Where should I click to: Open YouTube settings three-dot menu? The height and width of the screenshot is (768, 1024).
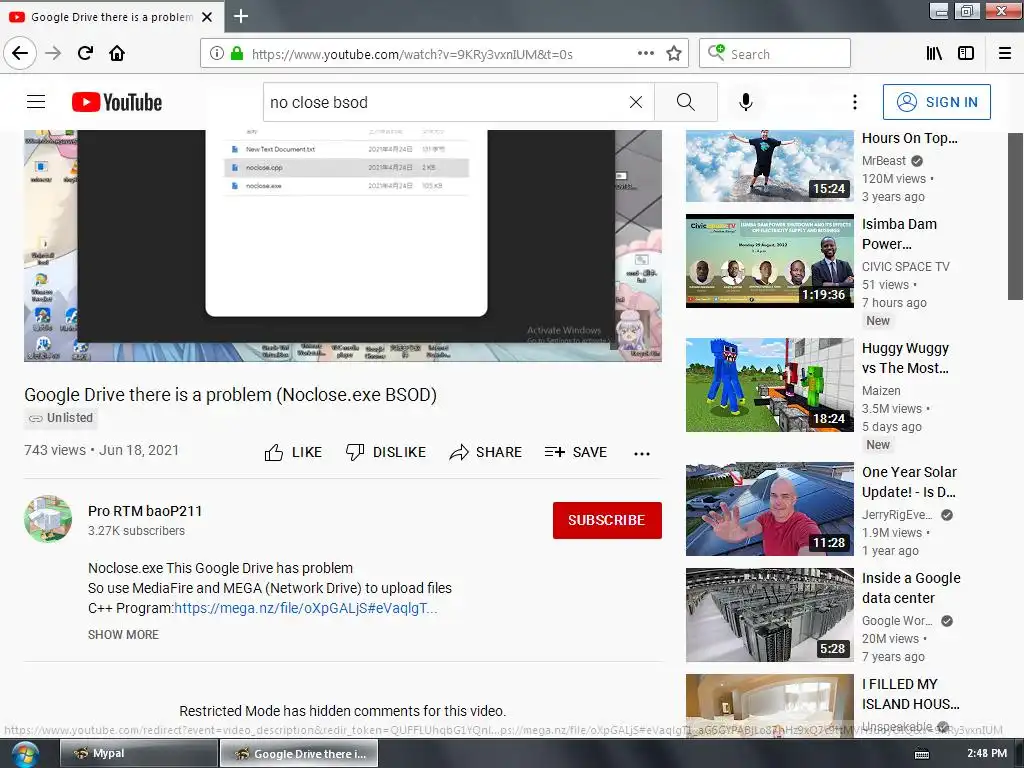(x=854, y=102)
